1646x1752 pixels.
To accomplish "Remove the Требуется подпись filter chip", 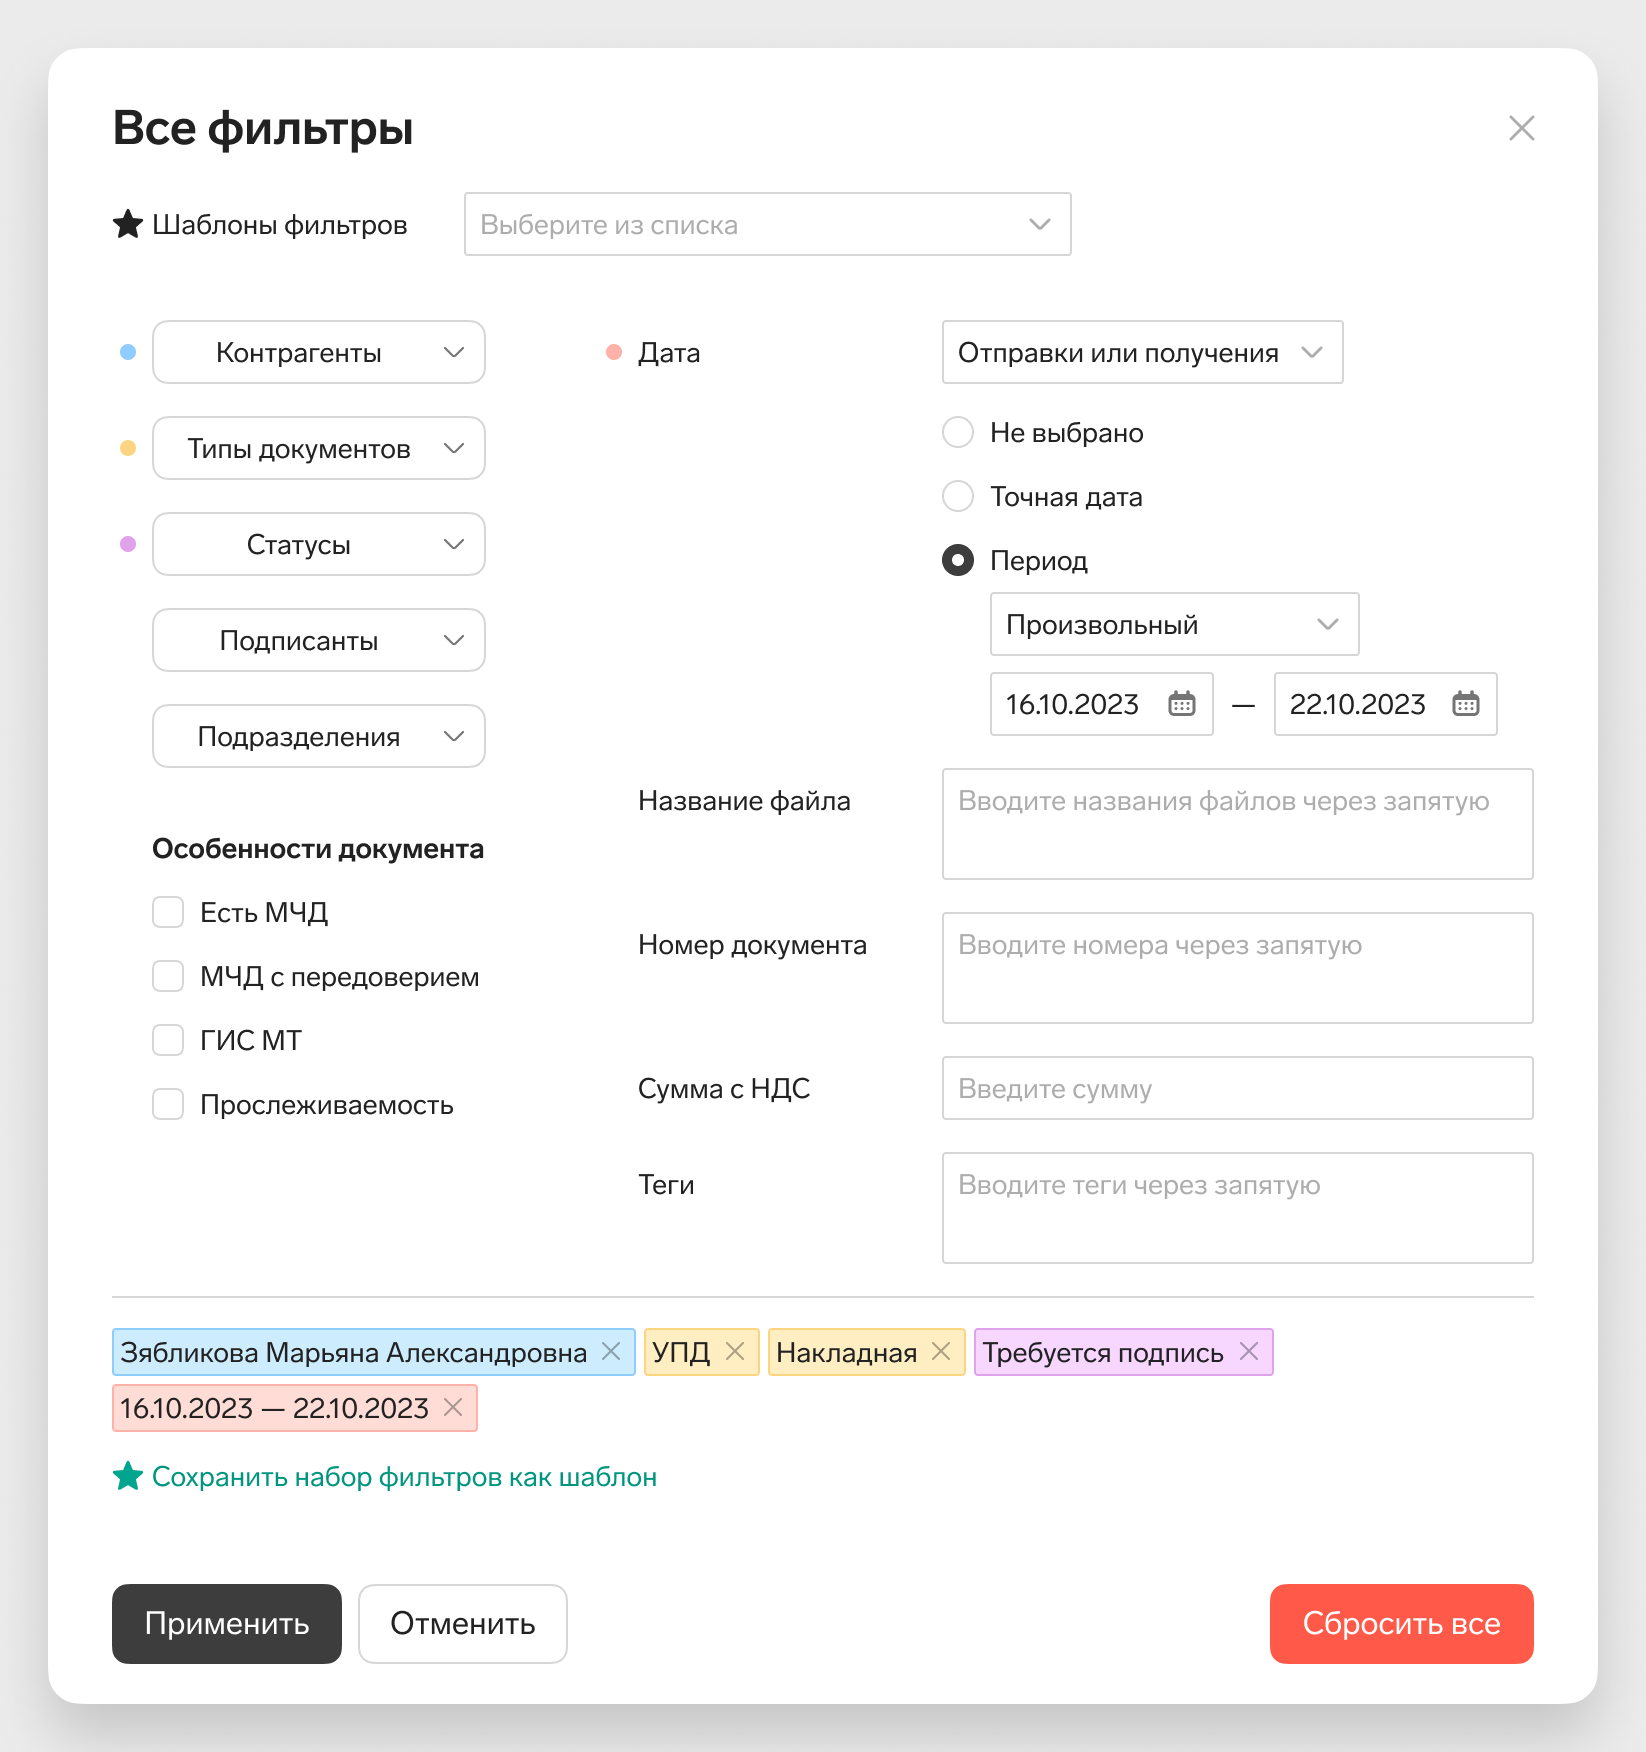I will [x=1249, y=1352].
